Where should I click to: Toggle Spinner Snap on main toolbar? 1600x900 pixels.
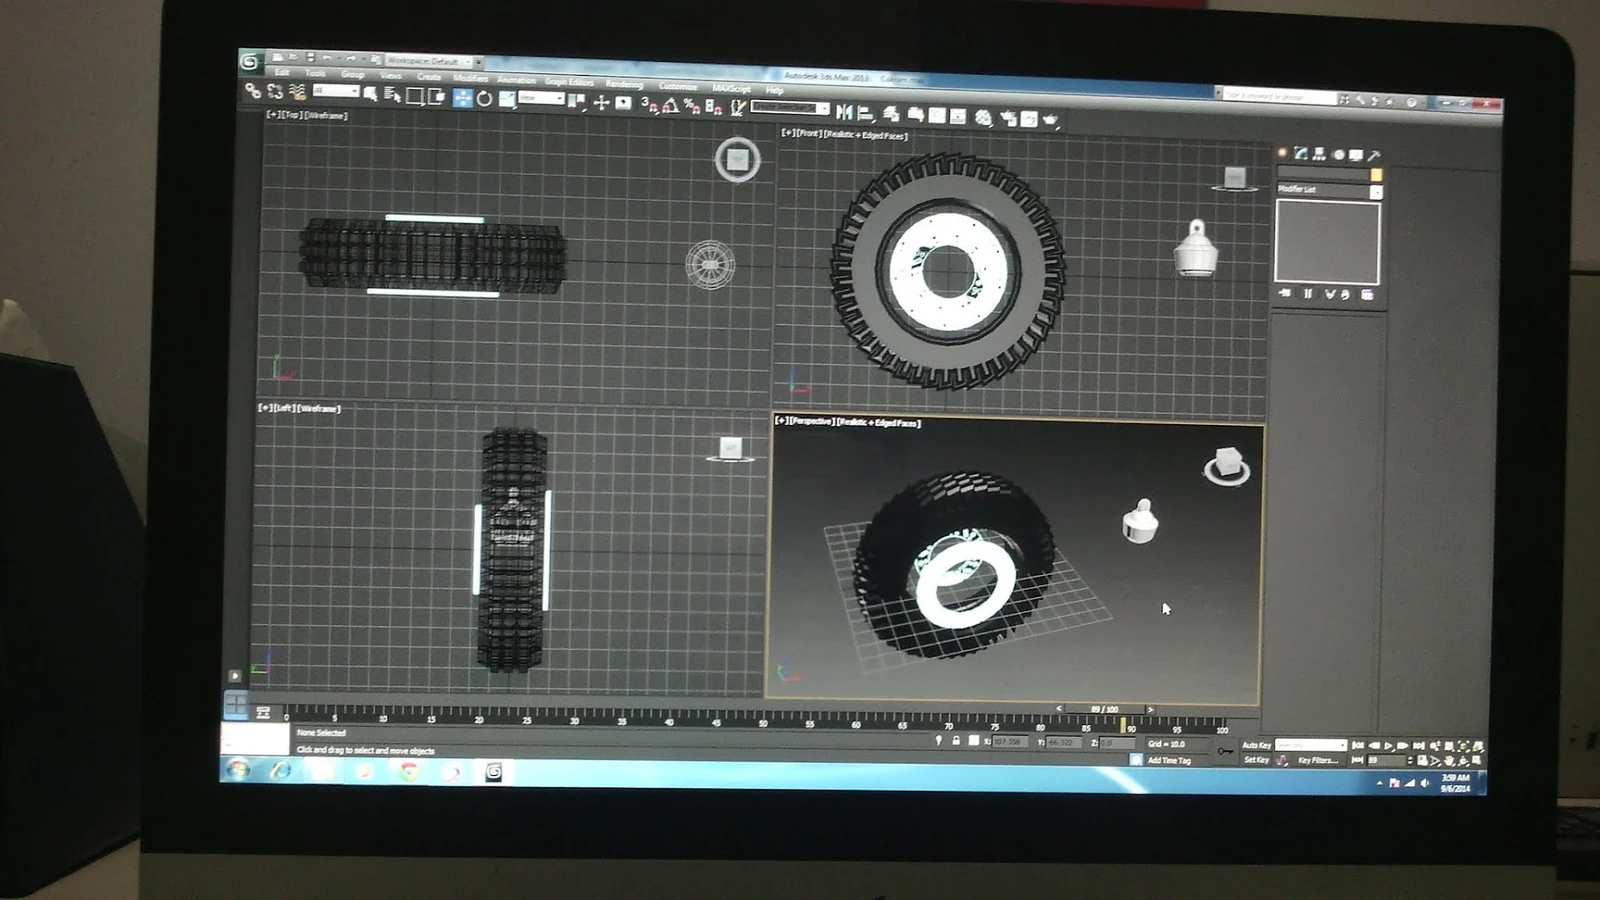tap(713, 107)
